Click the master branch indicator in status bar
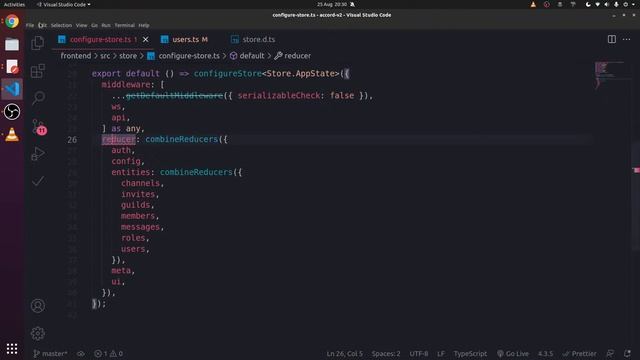Screen dimensions: 640x360 [50, 354]
